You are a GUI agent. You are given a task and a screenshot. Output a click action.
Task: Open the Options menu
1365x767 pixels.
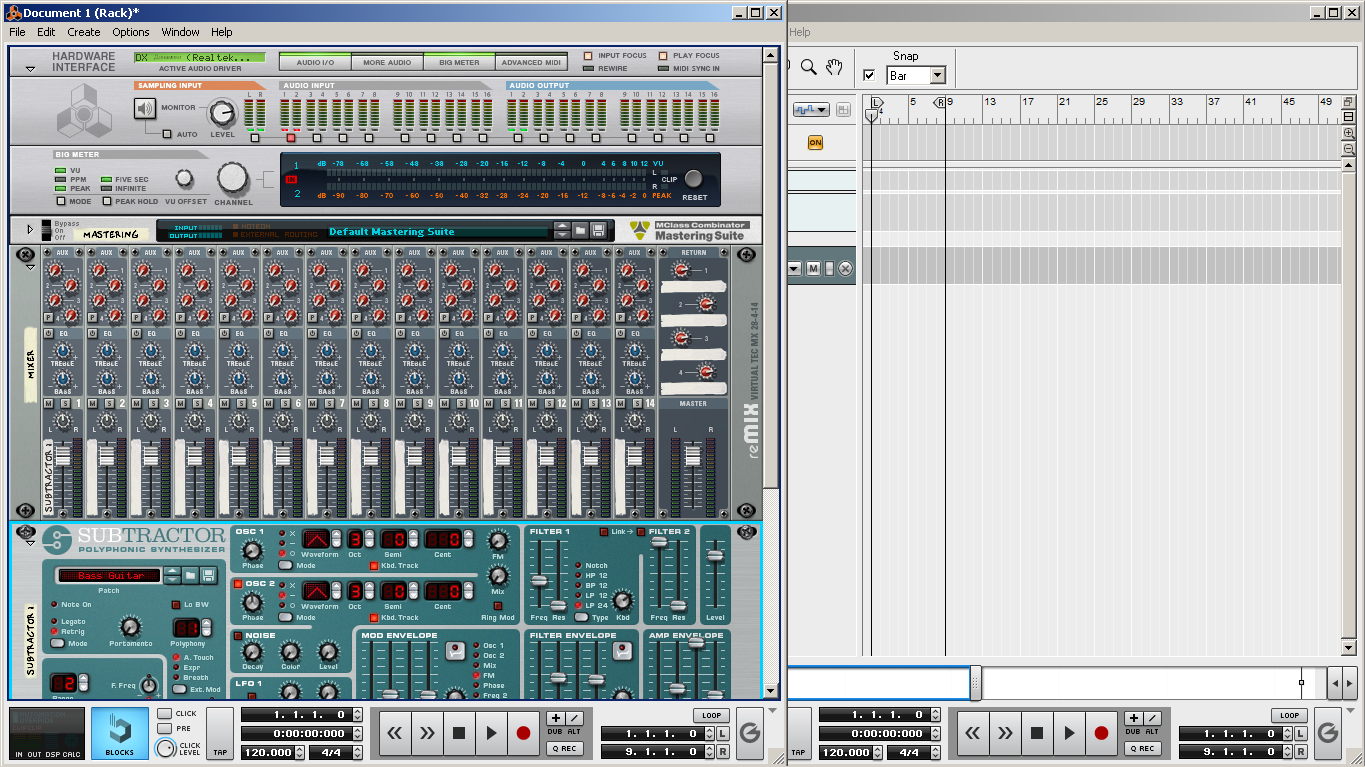pos(131,32)
